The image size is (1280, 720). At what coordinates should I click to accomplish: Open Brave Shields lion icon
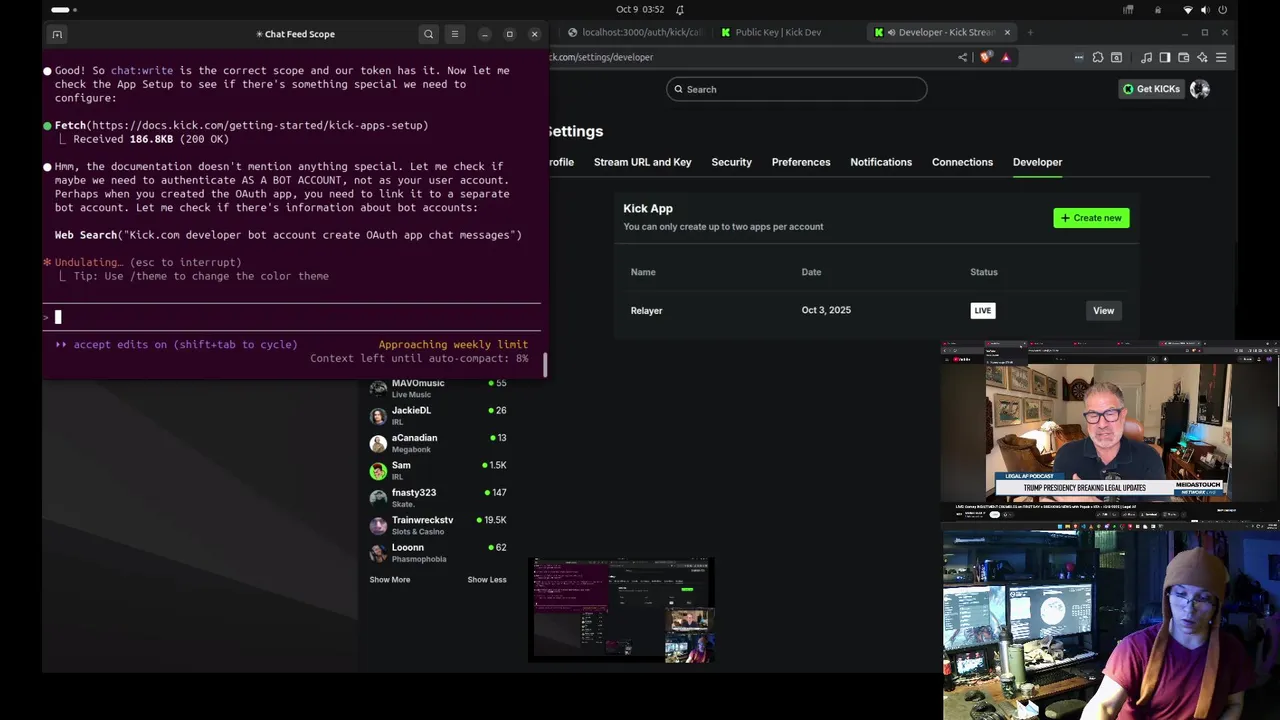click(986, 57)
